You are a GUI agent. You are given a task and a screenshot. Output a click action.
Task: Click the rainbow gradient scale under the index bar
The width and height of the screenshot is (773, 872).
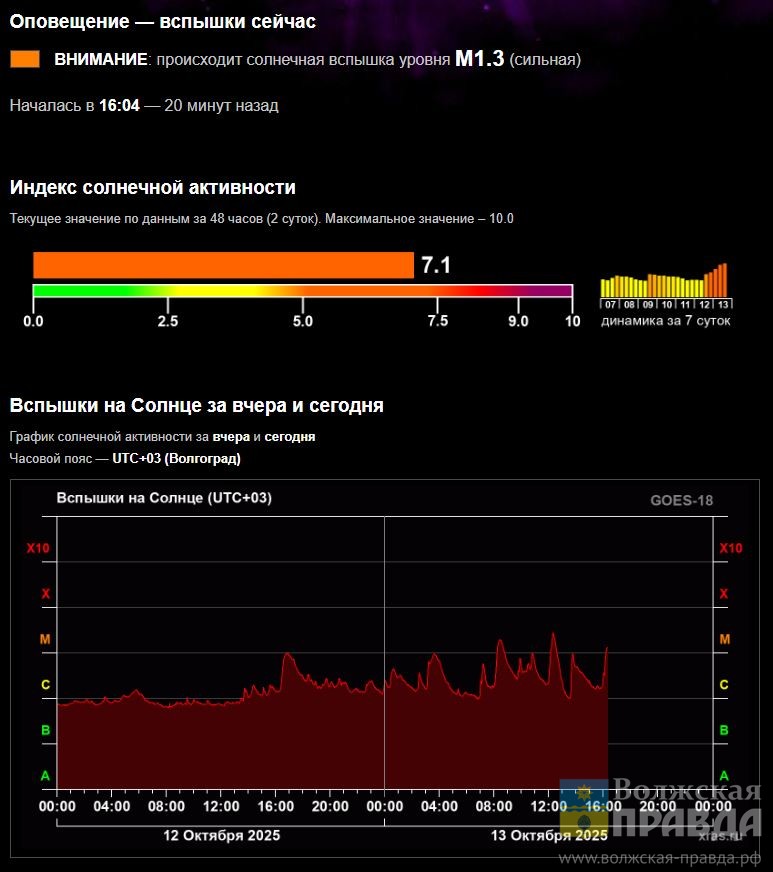coord(302,291)
